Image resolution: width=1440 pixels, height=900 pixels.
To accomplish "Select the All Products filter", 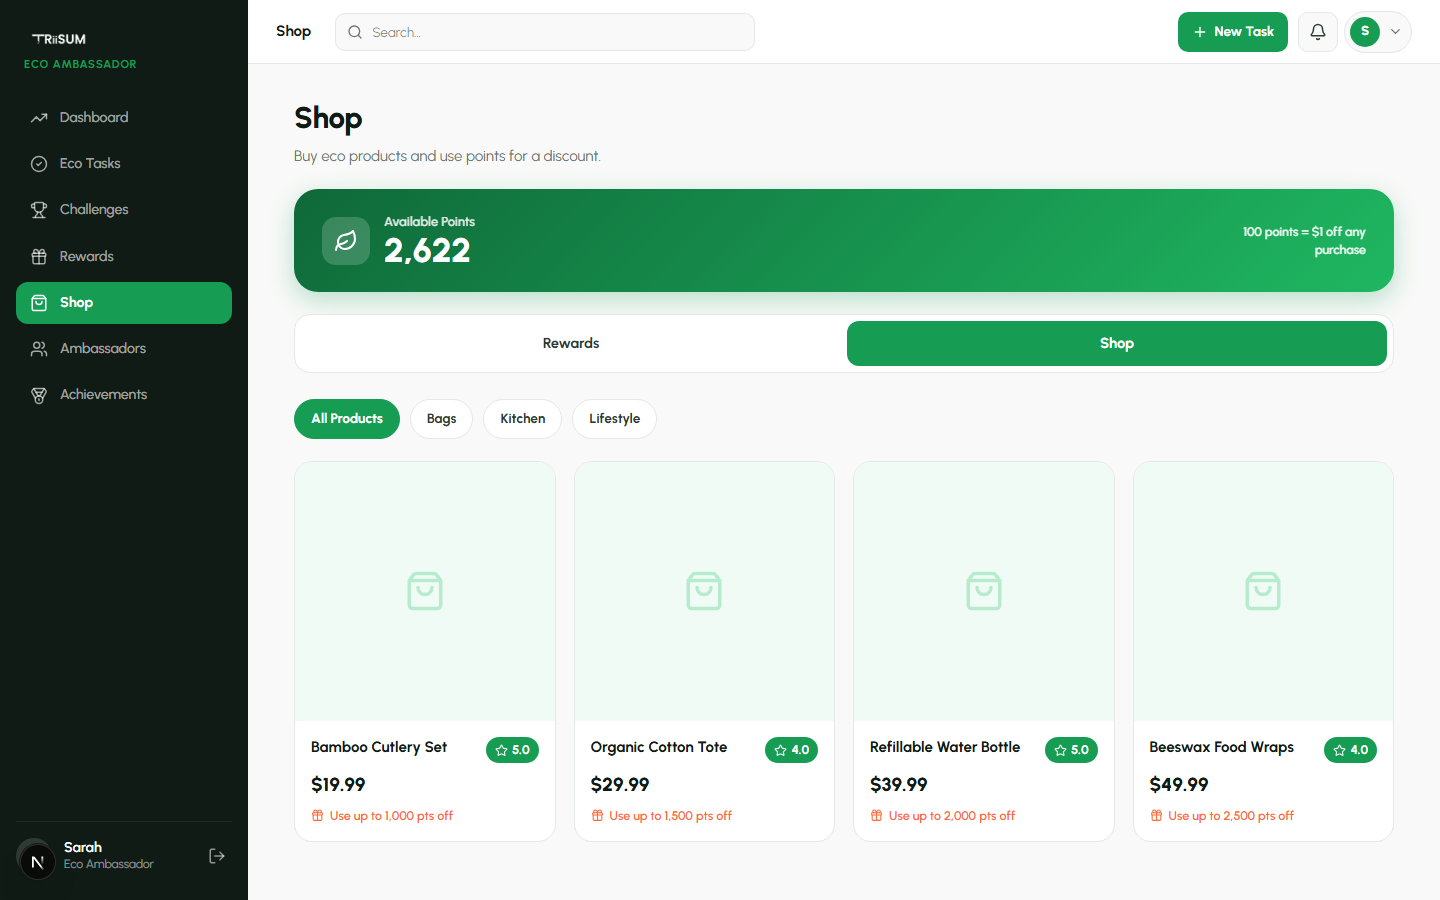I will (347, 419).
